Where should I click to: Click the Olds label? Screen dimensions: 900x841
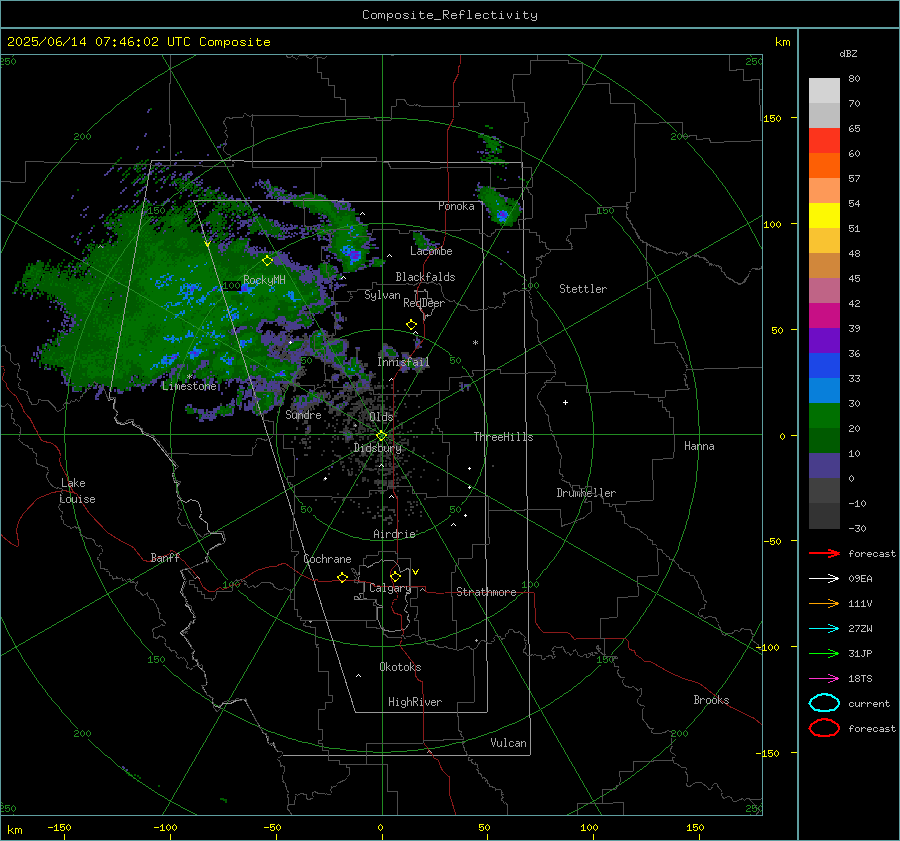[x=381, y=417]
